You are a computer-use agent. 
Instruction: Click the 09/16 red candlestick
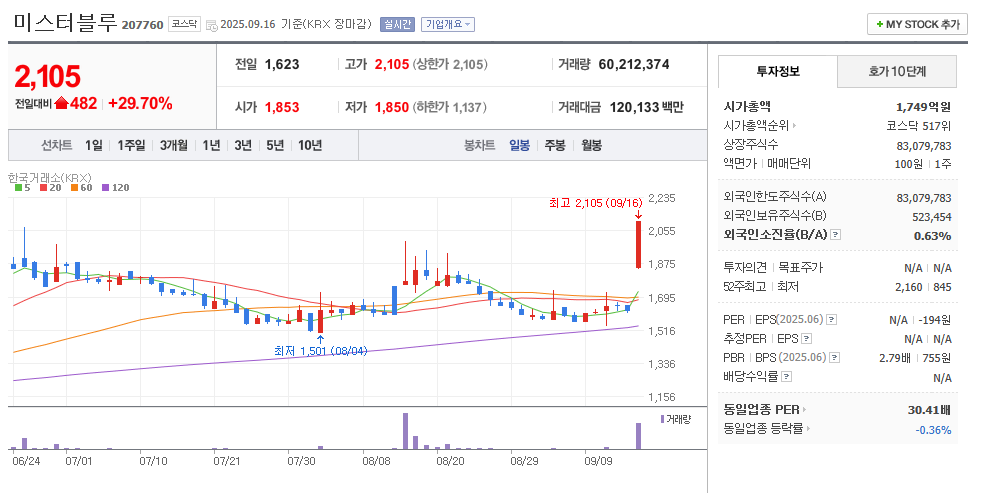pyautogui.click(x=638, y=245)
